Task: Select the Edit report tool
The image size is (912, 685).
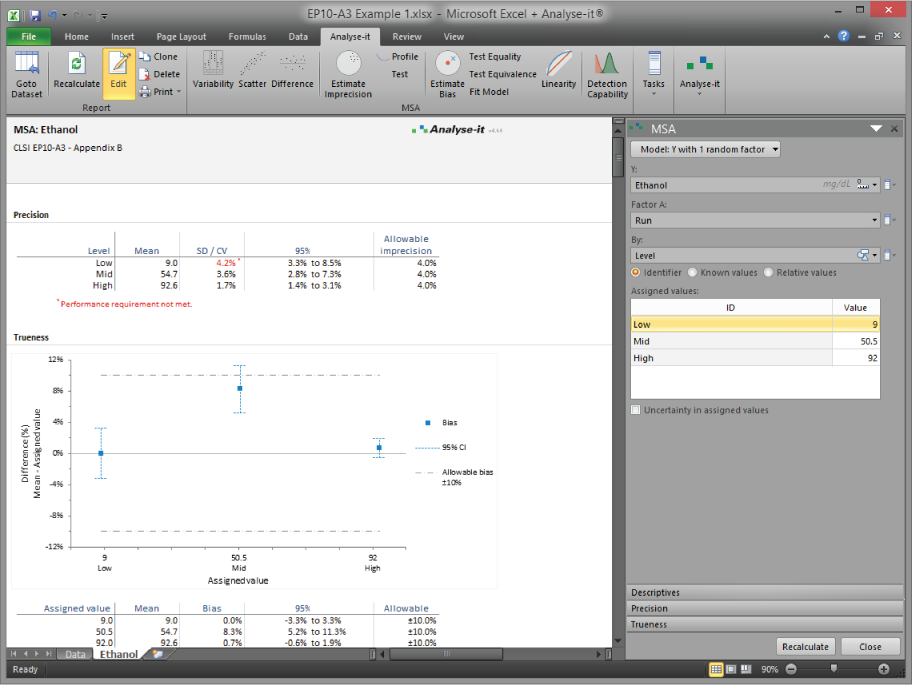Action: [x=118, y=70]
